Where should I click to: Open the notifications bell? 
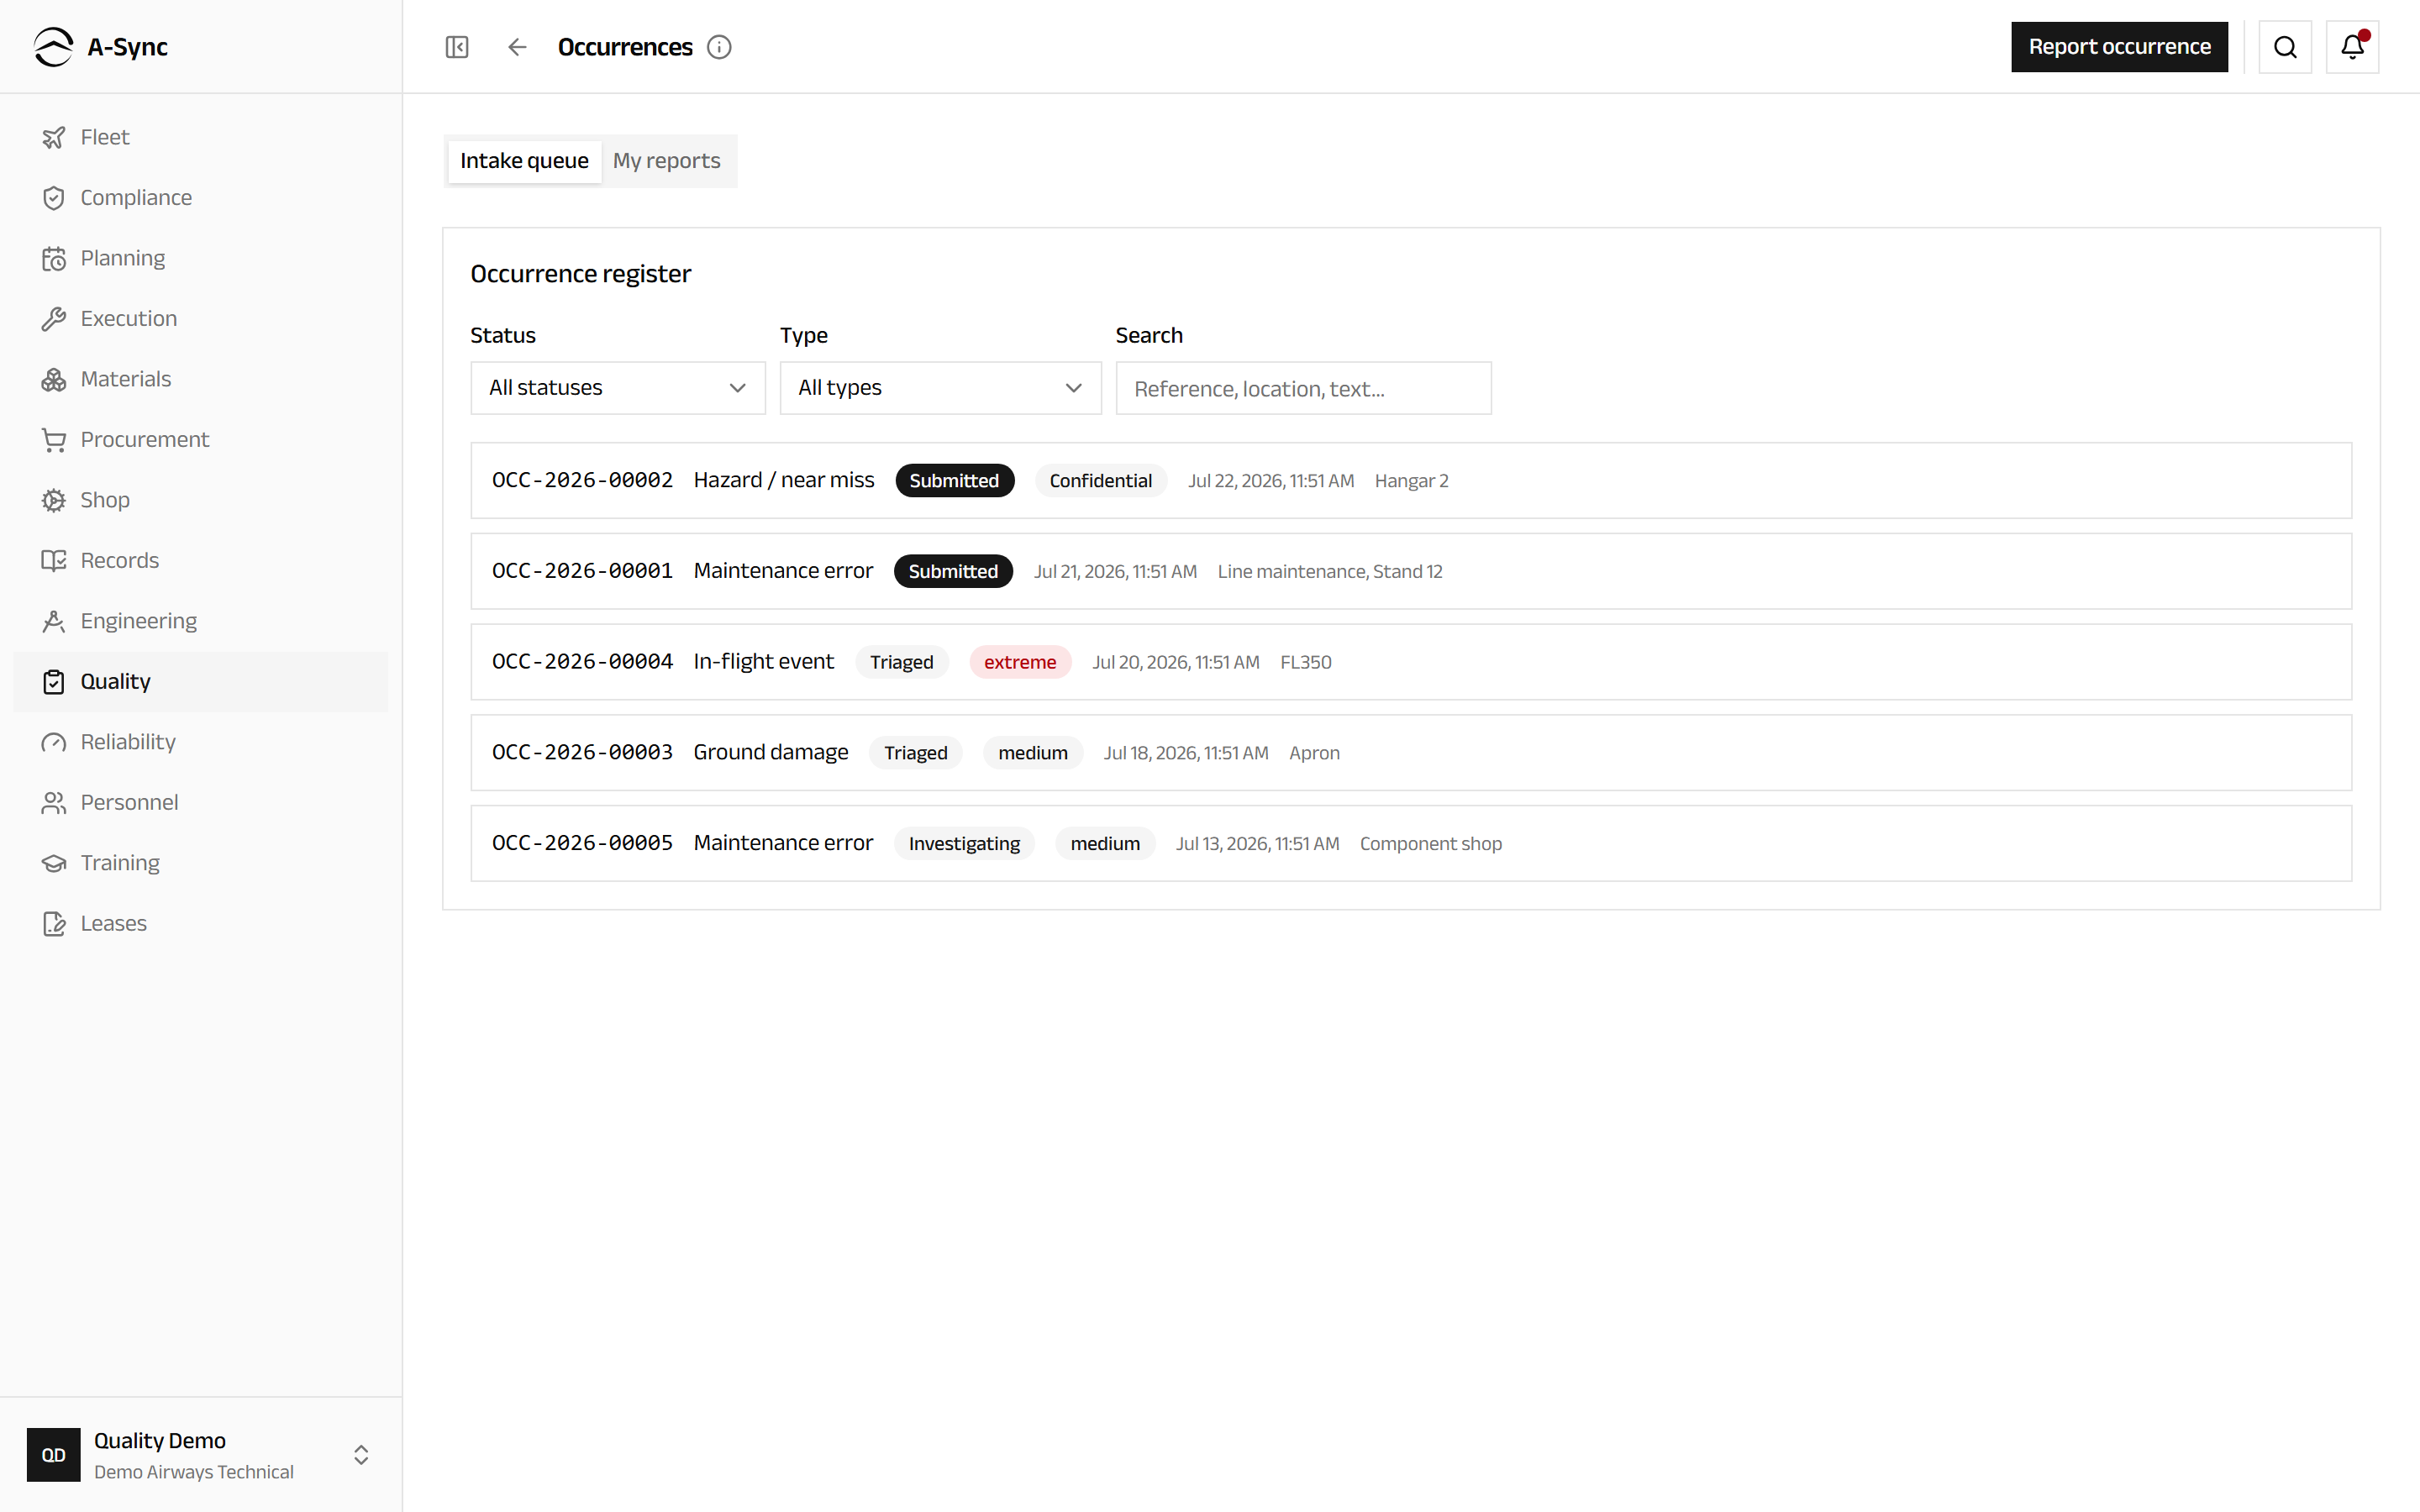[x=2352, y=47]
